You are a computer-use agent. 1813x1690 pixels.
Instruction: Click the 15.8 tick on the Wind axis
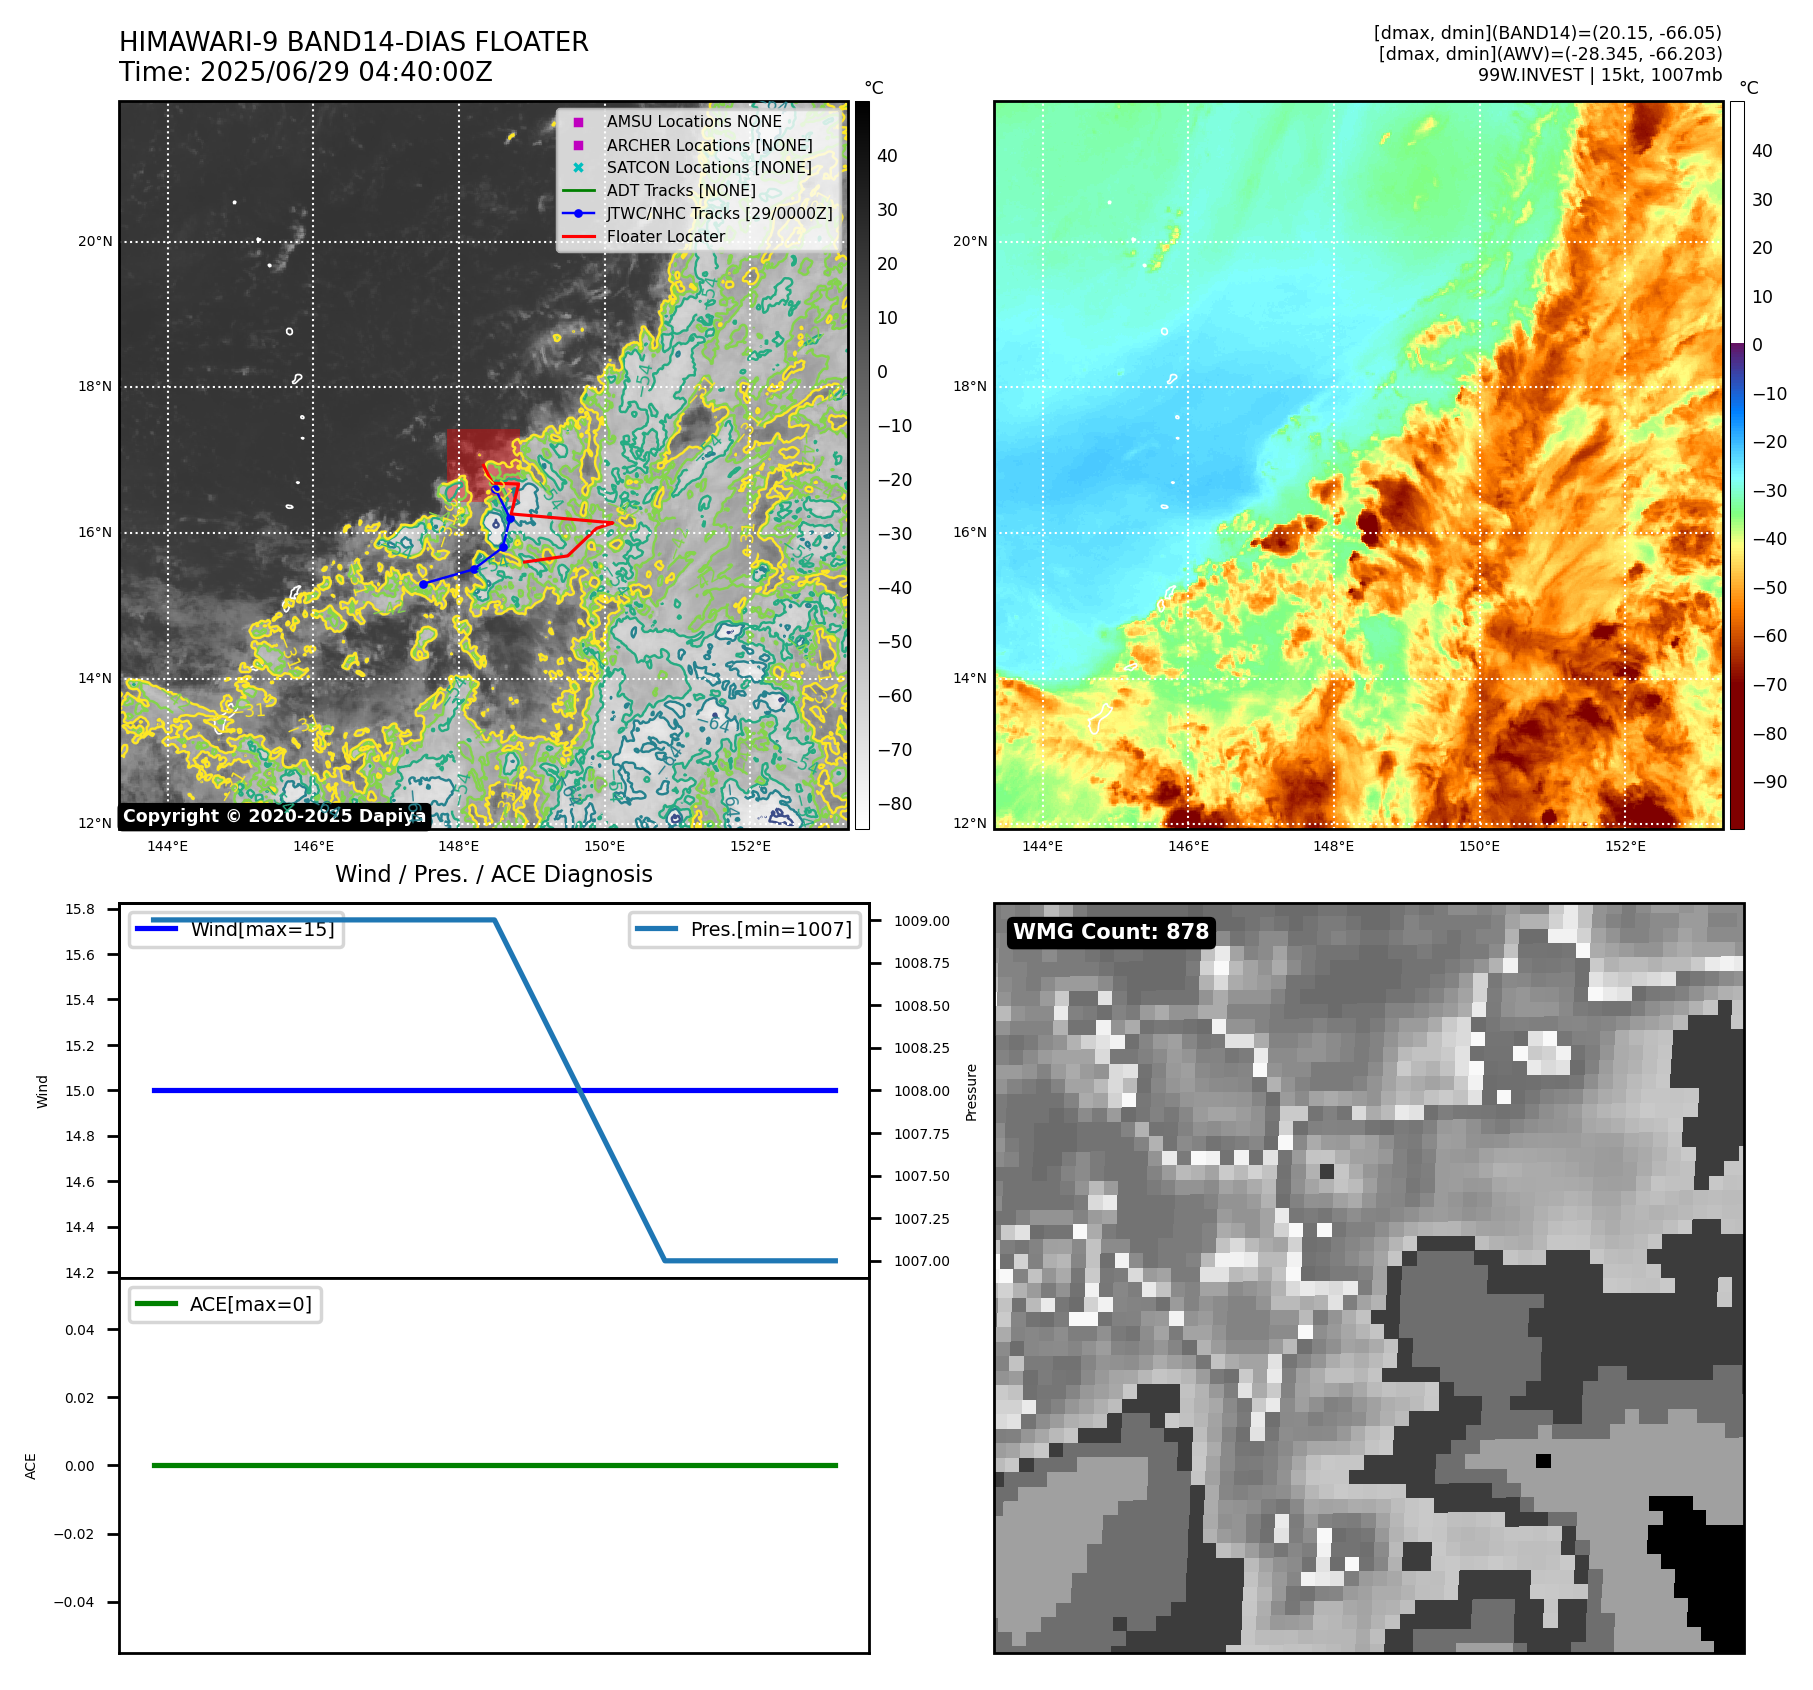click(x=80, y=909)
